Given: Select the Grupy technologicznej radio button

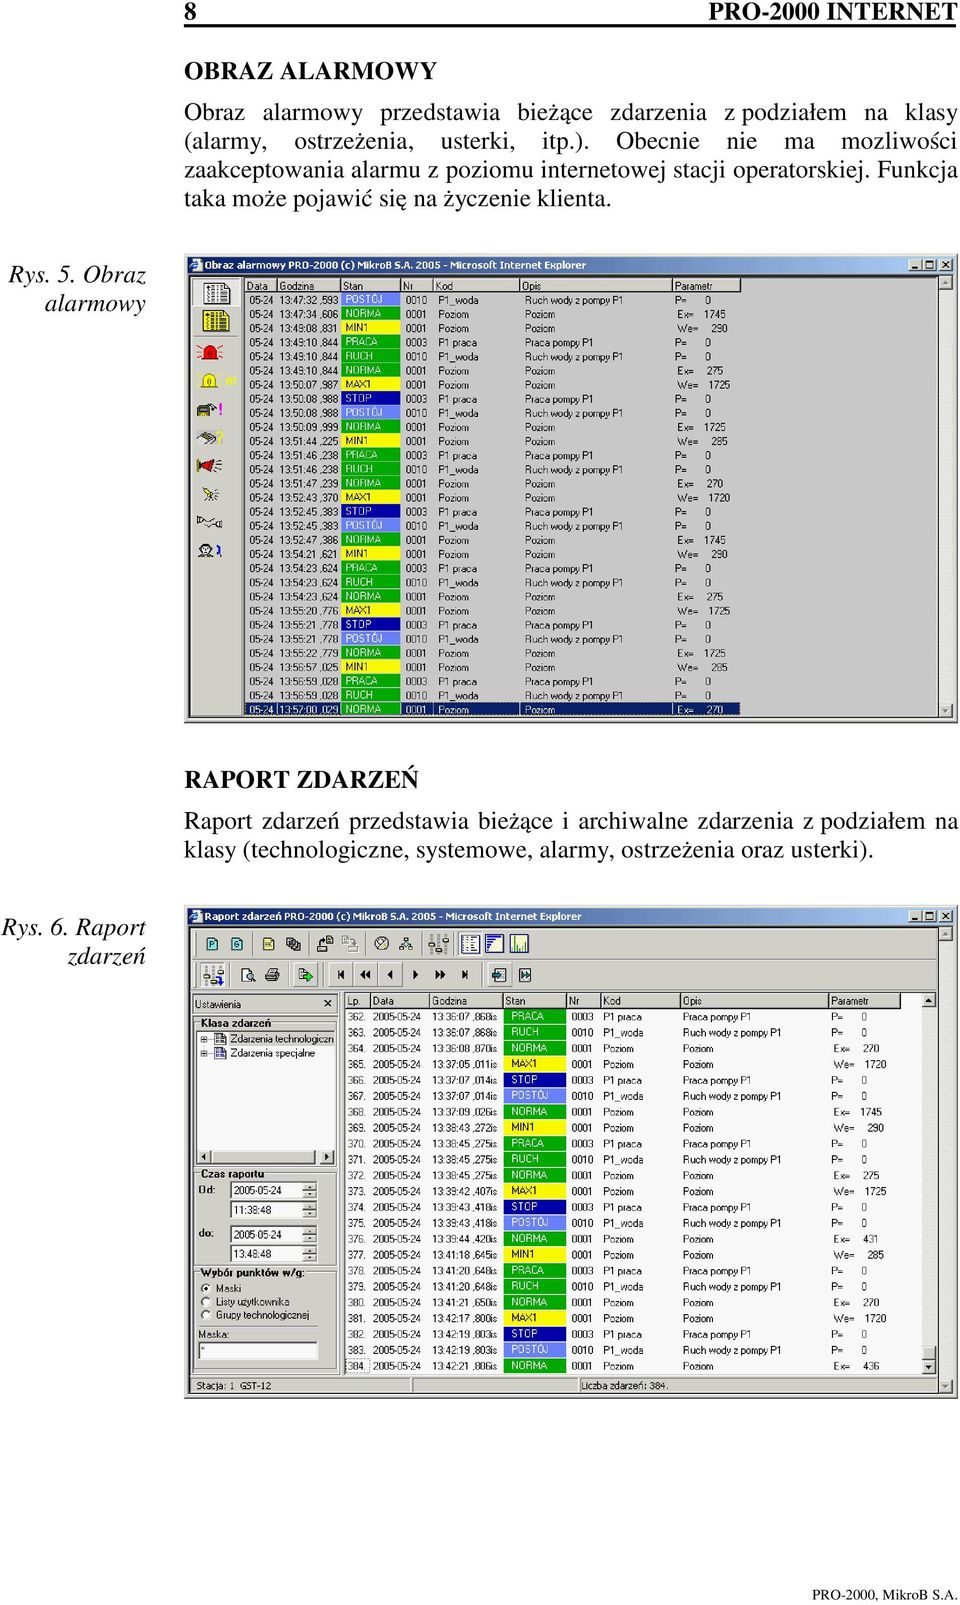Looking at the screenshot, I should tap(206, 1315).
